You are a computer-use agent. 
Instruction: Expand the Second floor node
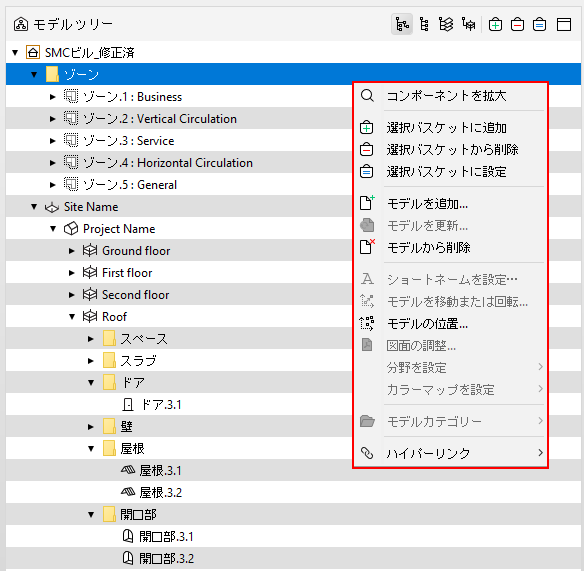tap(72, 295)
